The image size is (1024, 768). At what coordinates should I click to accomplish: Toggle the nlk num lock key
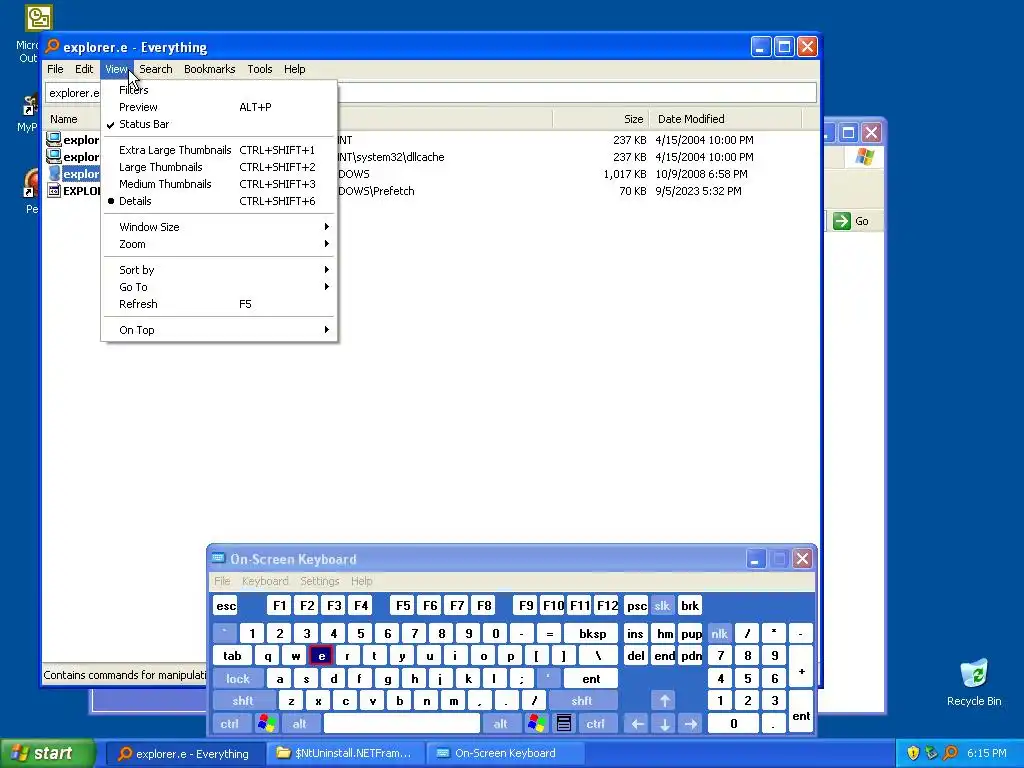[x=719, y=633]
